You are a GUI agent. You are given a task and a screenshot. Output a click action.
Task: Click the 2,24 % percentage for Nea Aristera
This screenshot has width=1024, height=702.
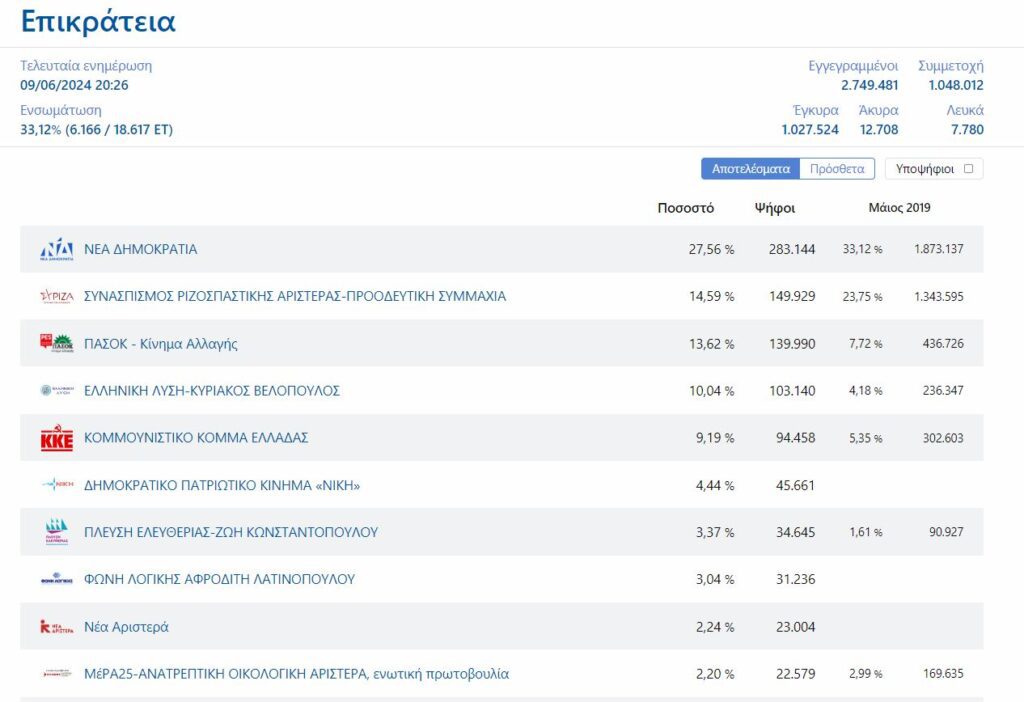coord(714,627)
